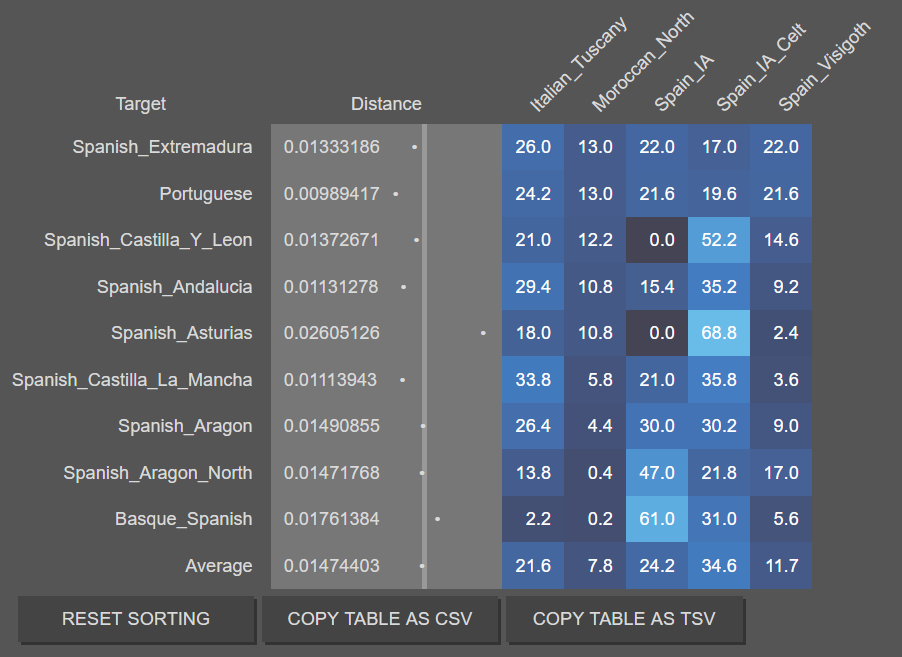The width and height of the screenshot is (902, 657).
Task: Click the 61.0 cell in Basque_Spanish row
Action: click(657, 519)
